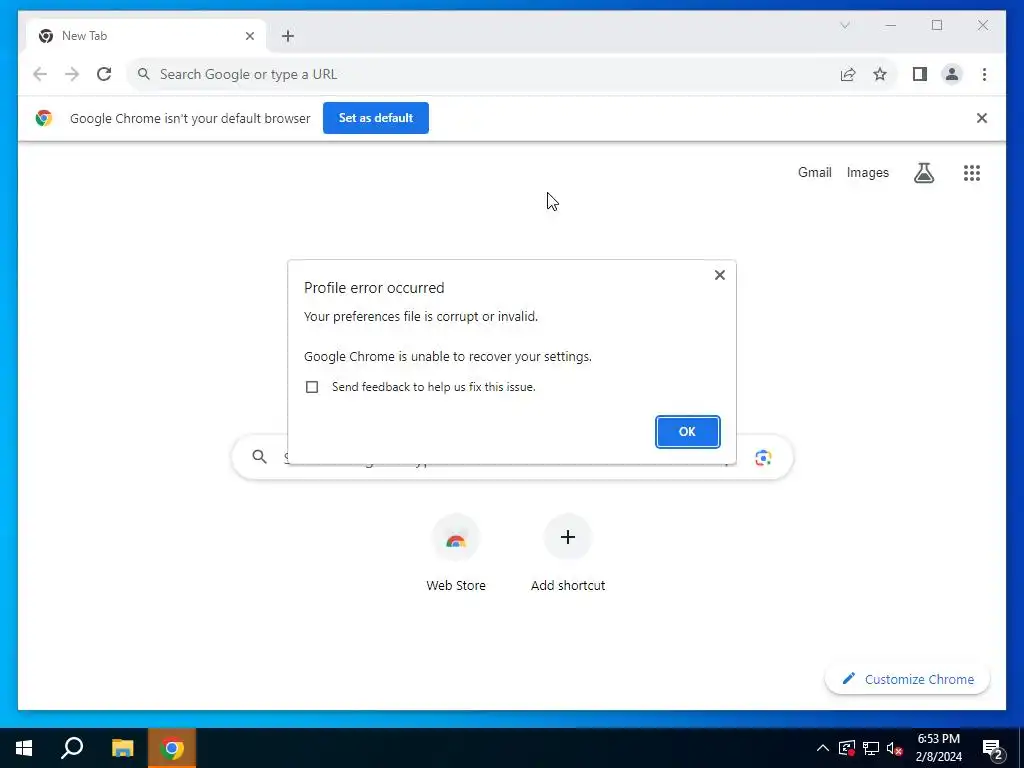Click the Chrome logo in the infobar
The width and height of the screenshot is (1024, 768).
tap(44, 118)
